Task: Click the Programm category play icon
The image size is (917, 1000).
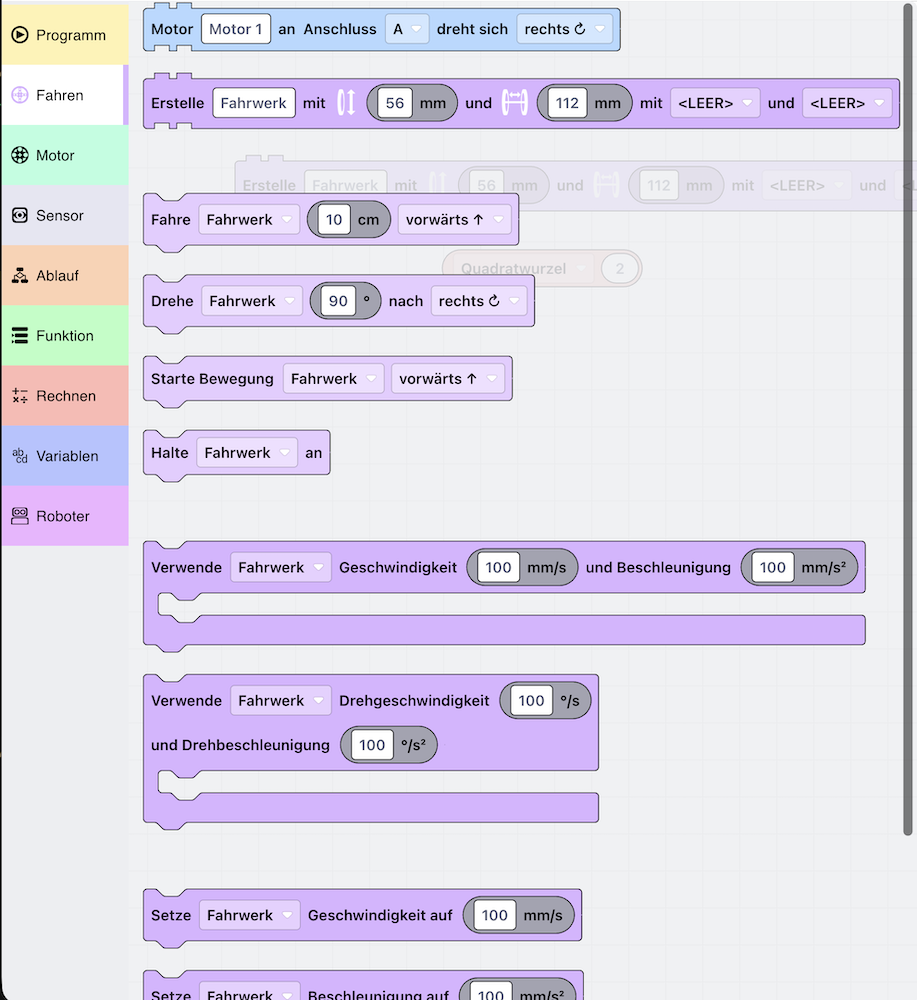Action: click(20, 35)
